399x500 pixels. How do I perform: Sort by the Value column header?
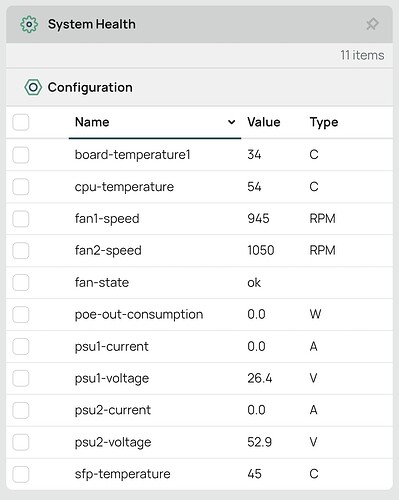coord(264,122)
